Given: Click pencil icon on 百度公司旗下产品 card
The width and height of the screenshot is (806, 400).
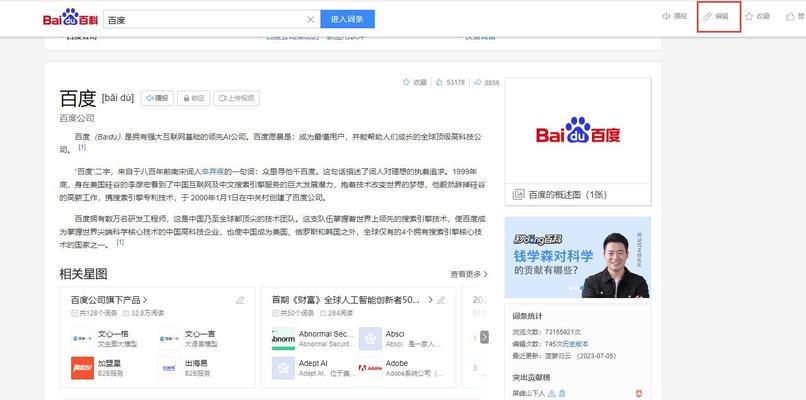Looking at the screenshot, I should pyautogui.click(x=240, y=300).
